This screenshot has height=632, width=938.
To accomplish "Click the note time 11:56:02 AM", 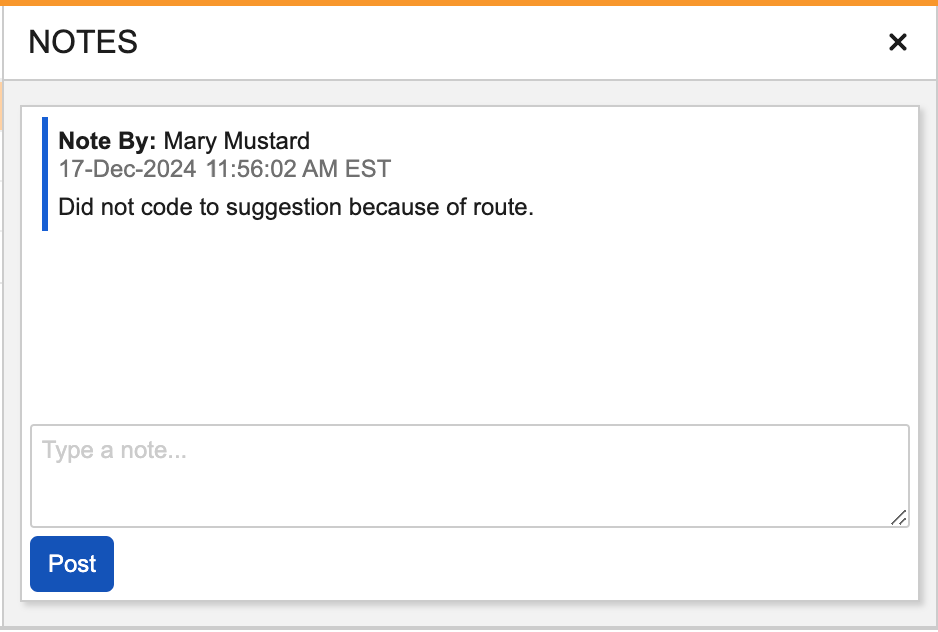I will click(x=272, y=169).
